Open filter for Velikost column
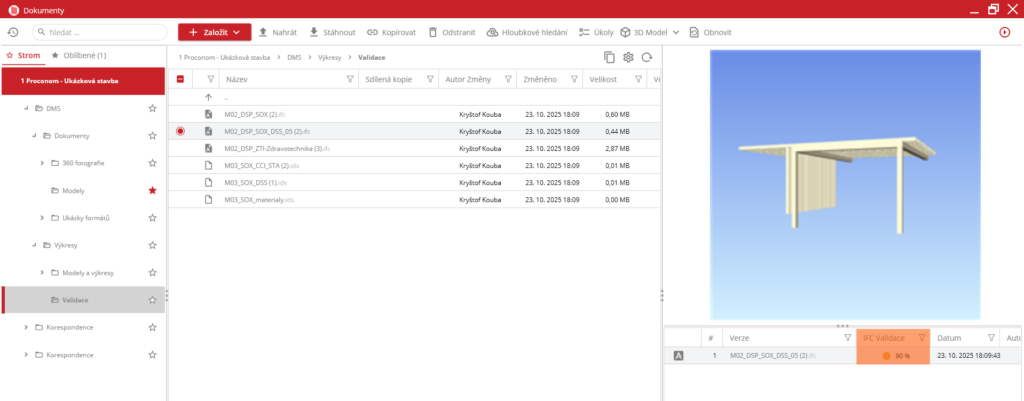1024x401 pixels. click(637, 79)
